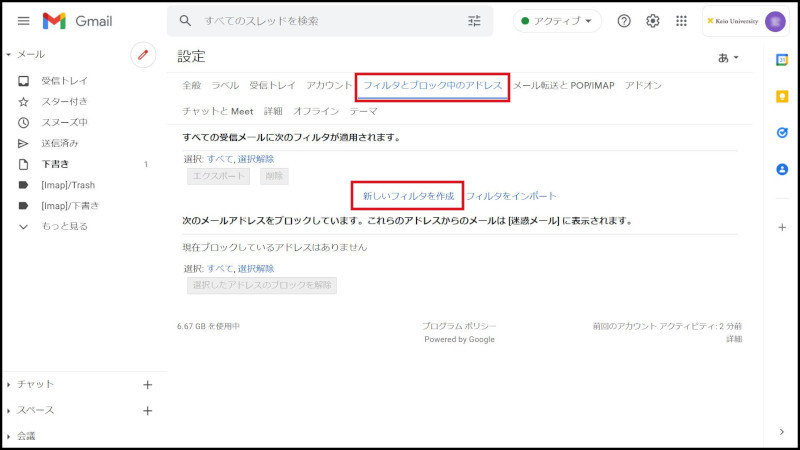Collapse the メール section arrow
Viewport: 800px width, 450px height.
(x=9, y=54)
